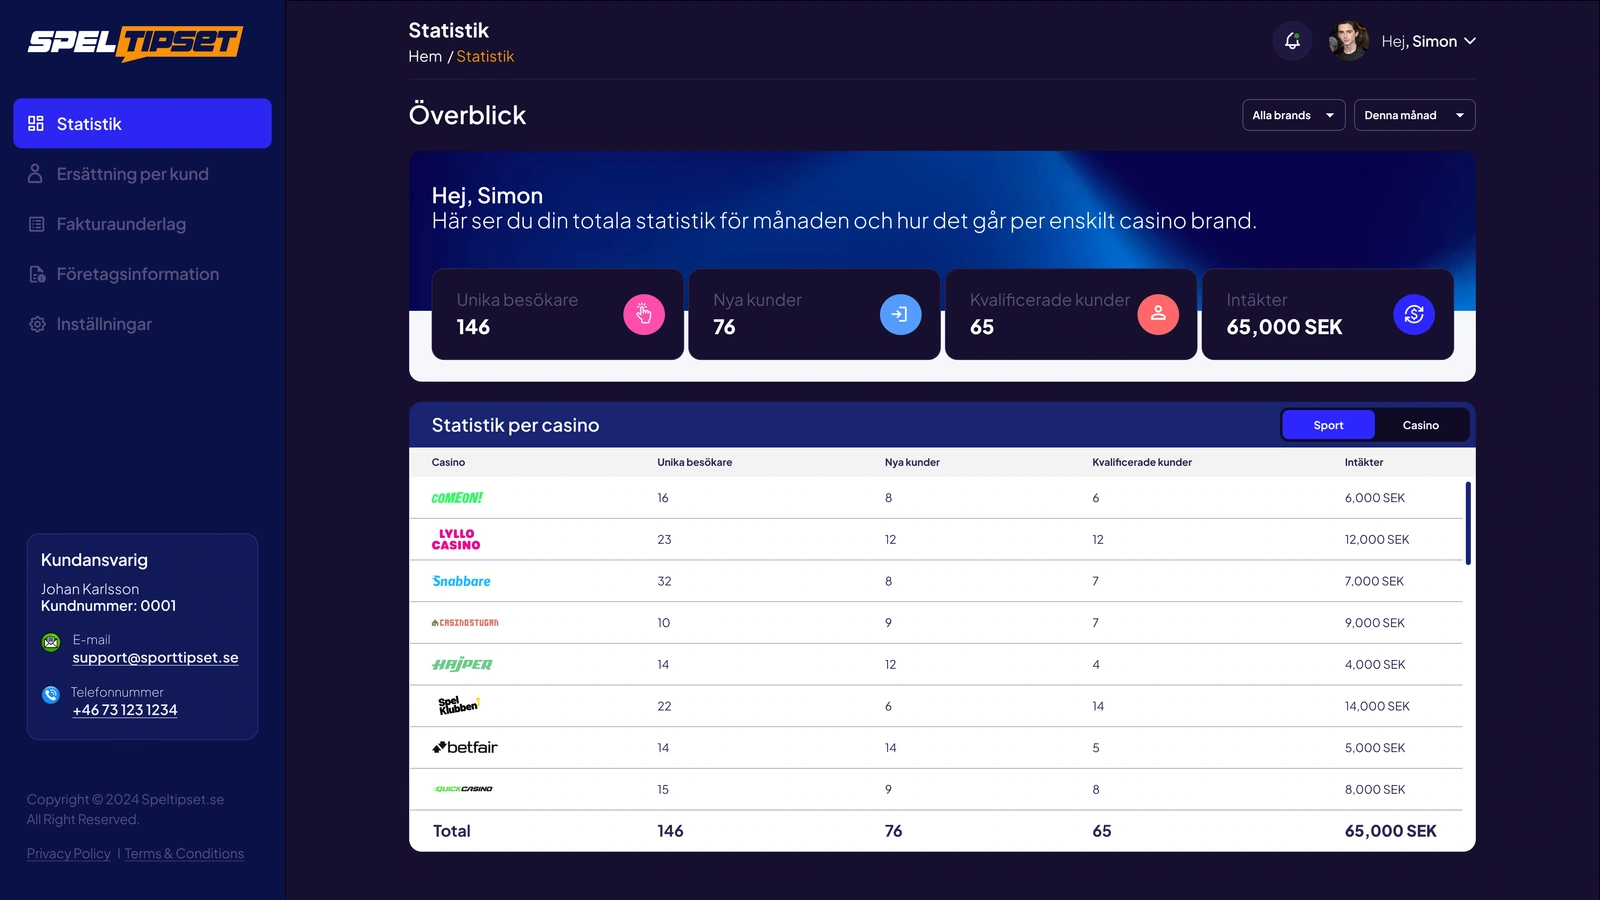Click the Johan Karlsson name
1600x900 pixels.
click(90, 589)
